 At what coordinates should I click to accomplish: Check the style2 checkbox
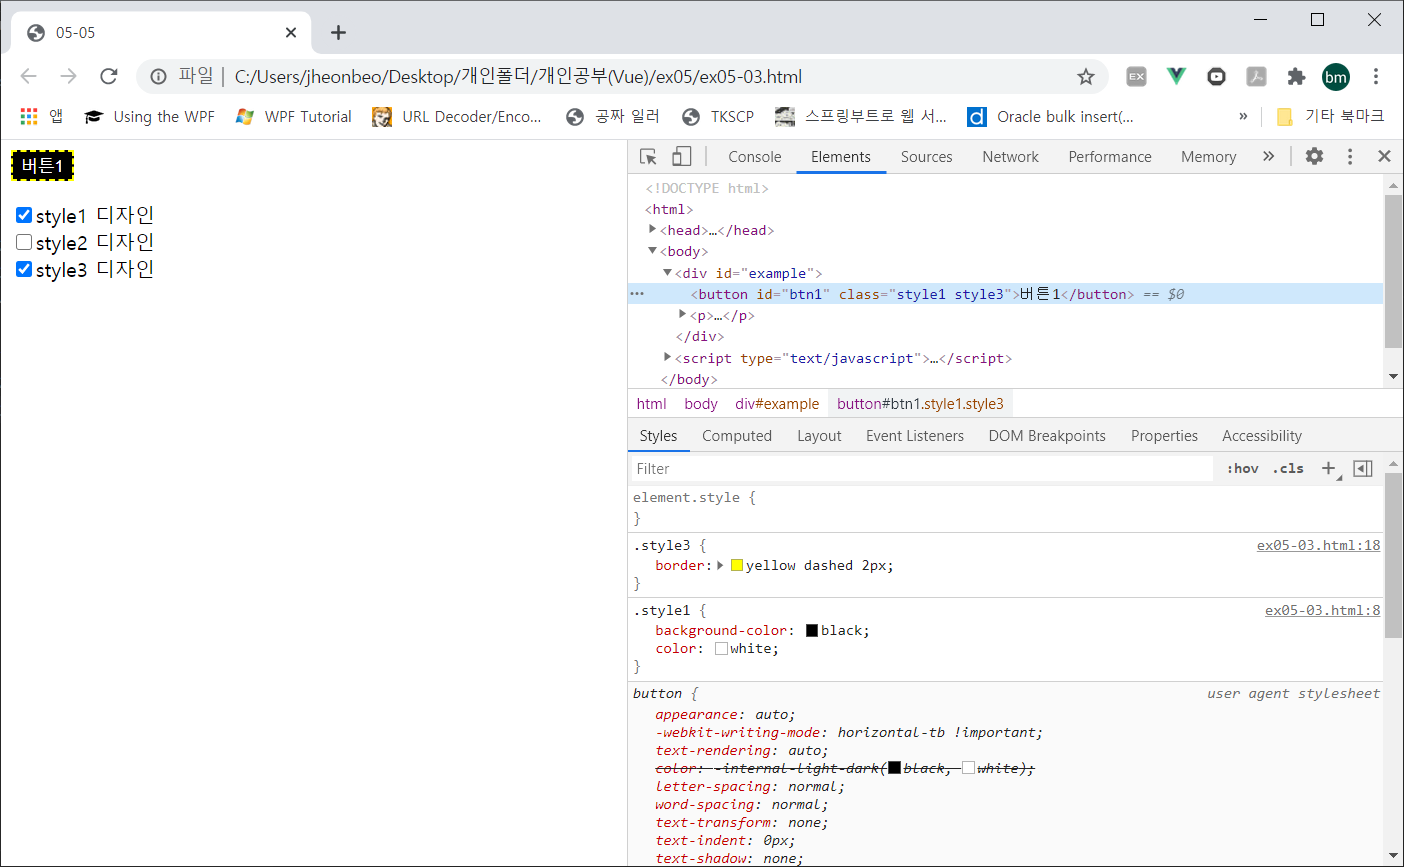click(x=24, y=242)
